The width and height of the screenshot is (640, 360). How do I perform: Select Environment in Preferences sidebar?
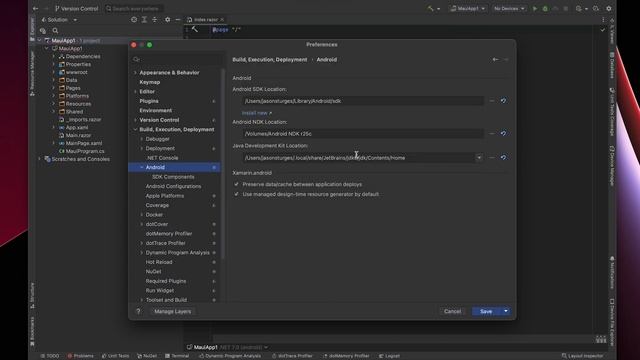[156, 111]
